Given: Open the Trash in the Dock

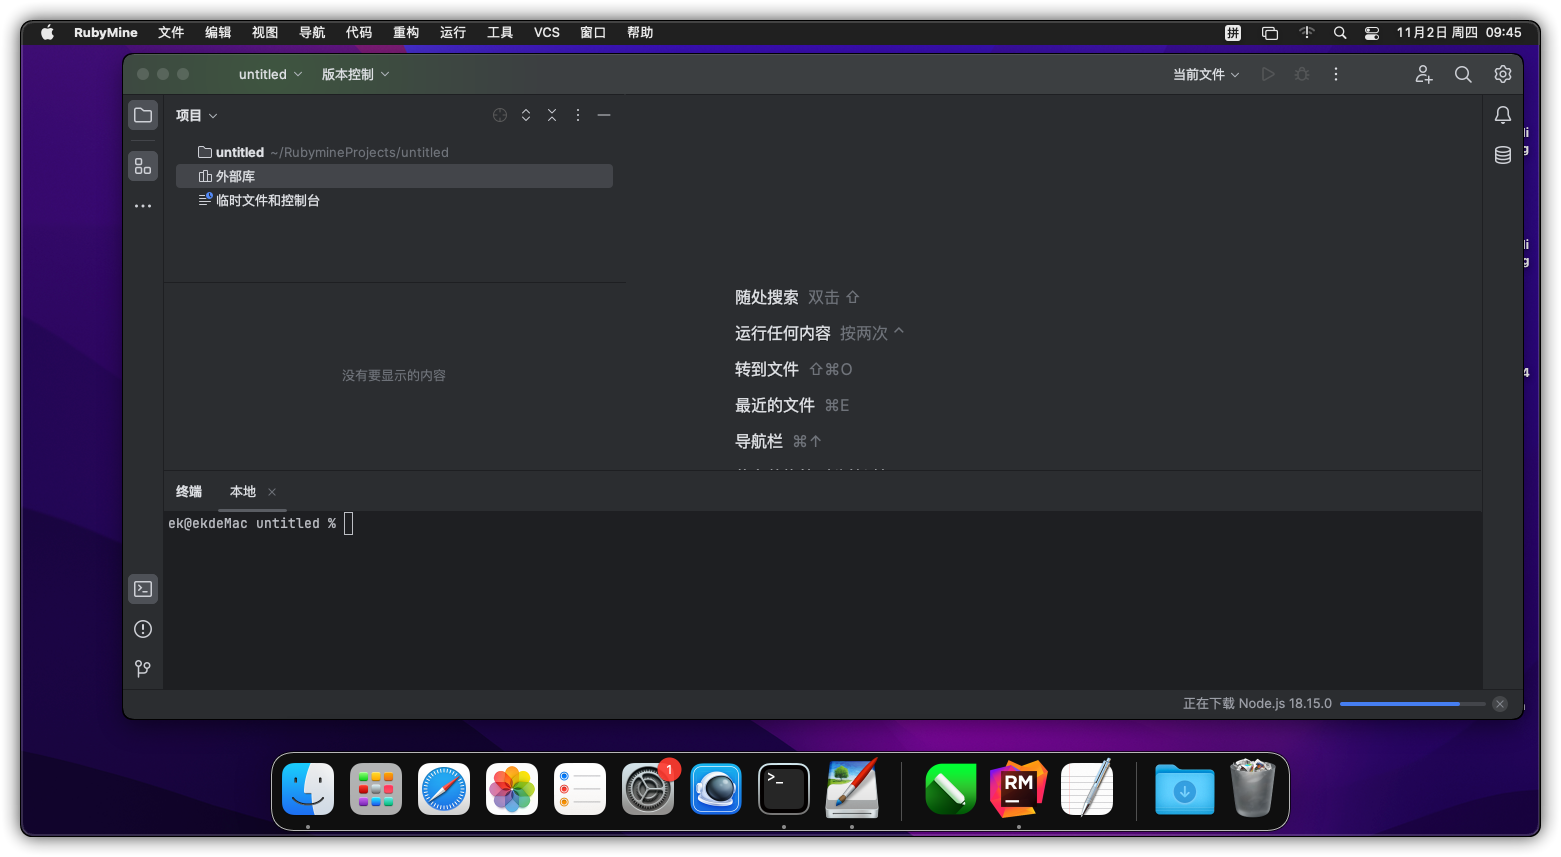Looking at the screenshot, I should [x=1252, y=788].
